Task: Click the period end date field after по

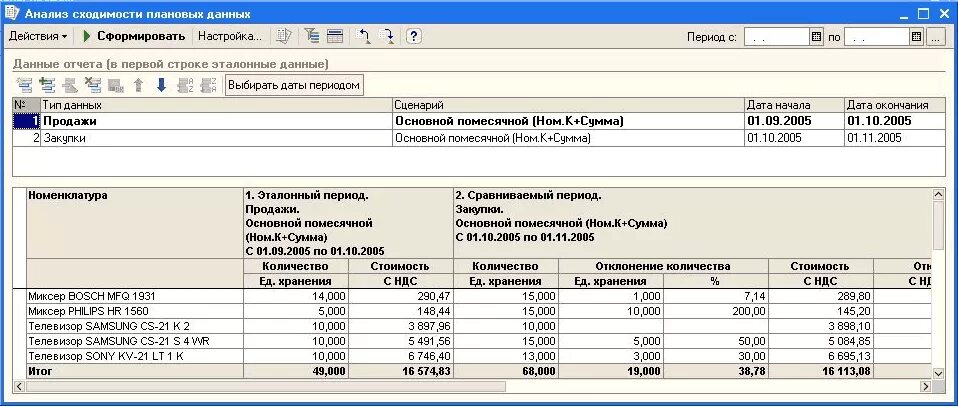Action: tap(877, 37)
